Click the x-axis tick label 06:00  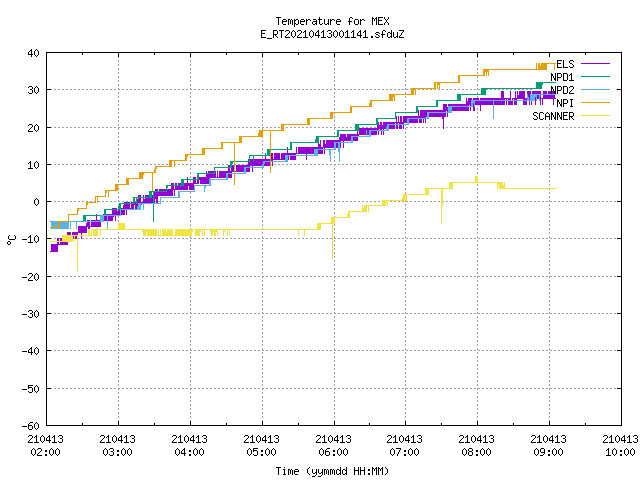coord(333,452)
